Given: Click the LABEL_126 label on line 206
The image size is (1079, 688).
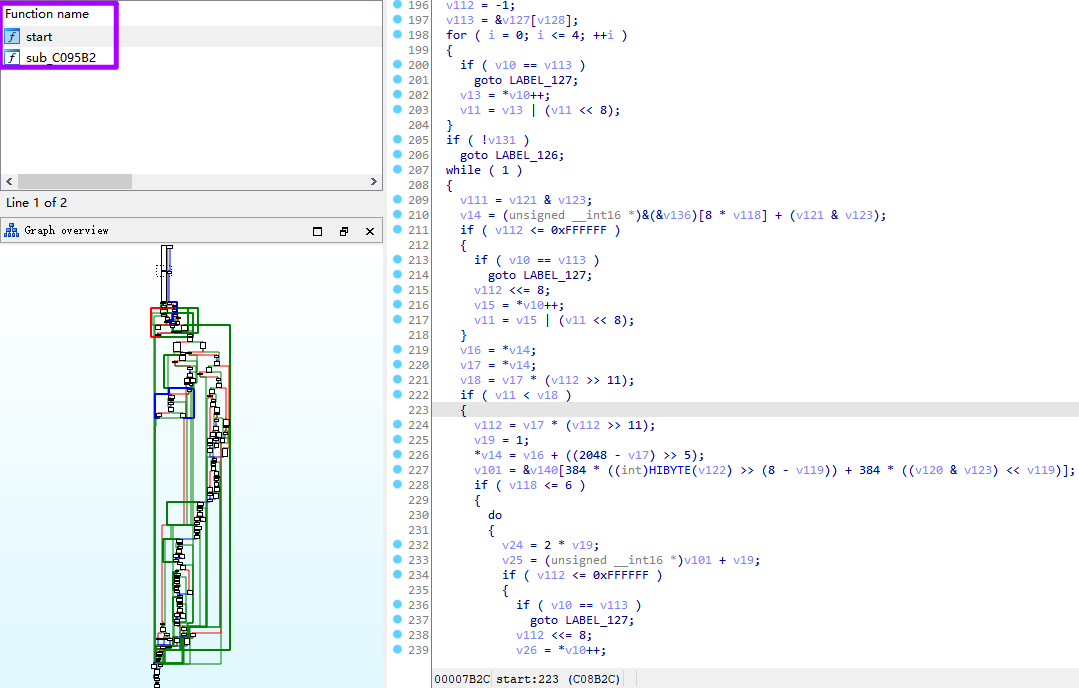Looking at the screenshot, I should (x=527, y=154).
